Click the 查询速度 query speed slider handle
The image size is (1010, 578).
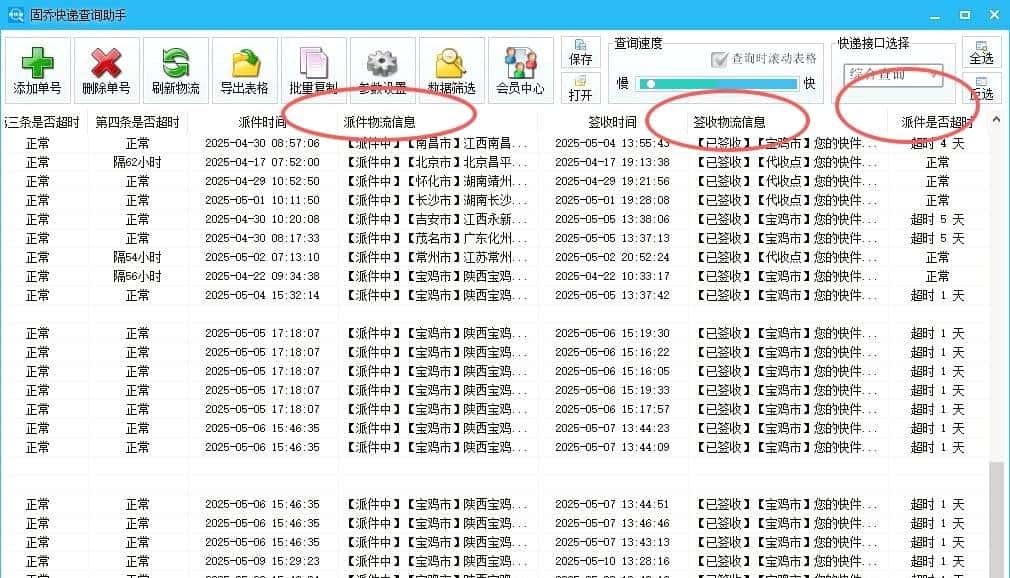click(651, 84)
